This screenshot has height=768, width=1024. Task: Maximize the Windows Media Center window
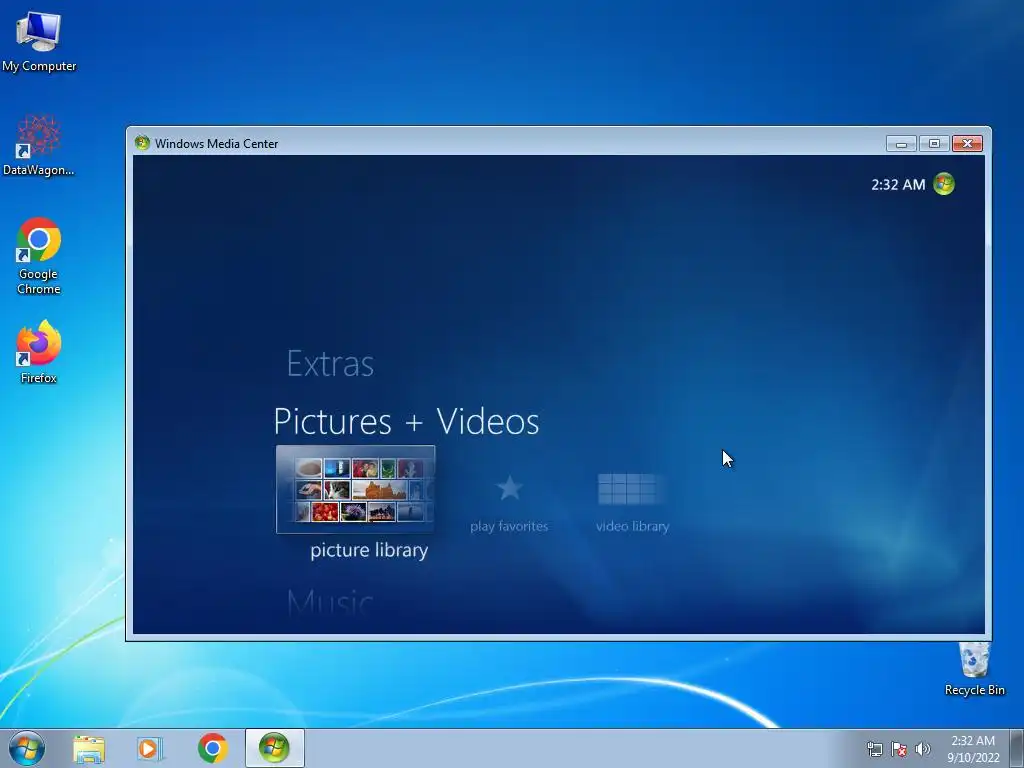(x=934, y=144)
